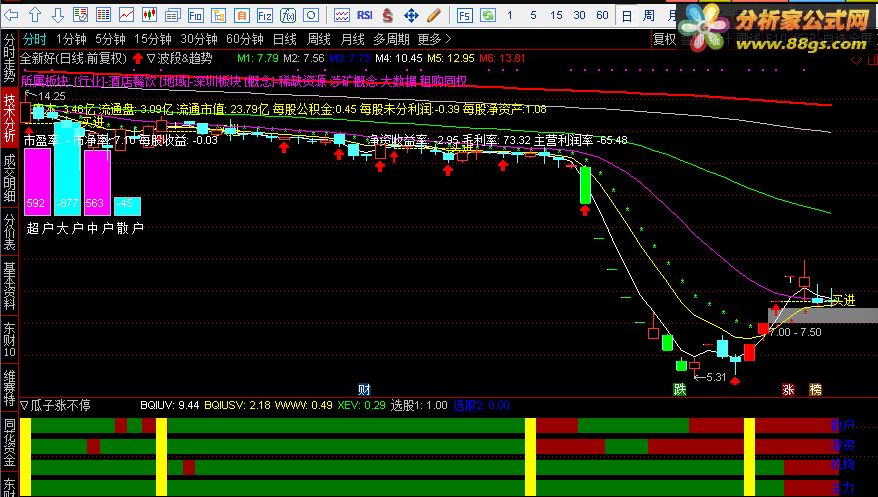
Task: Switch to the 分时 tab
Action: point(34,39)
